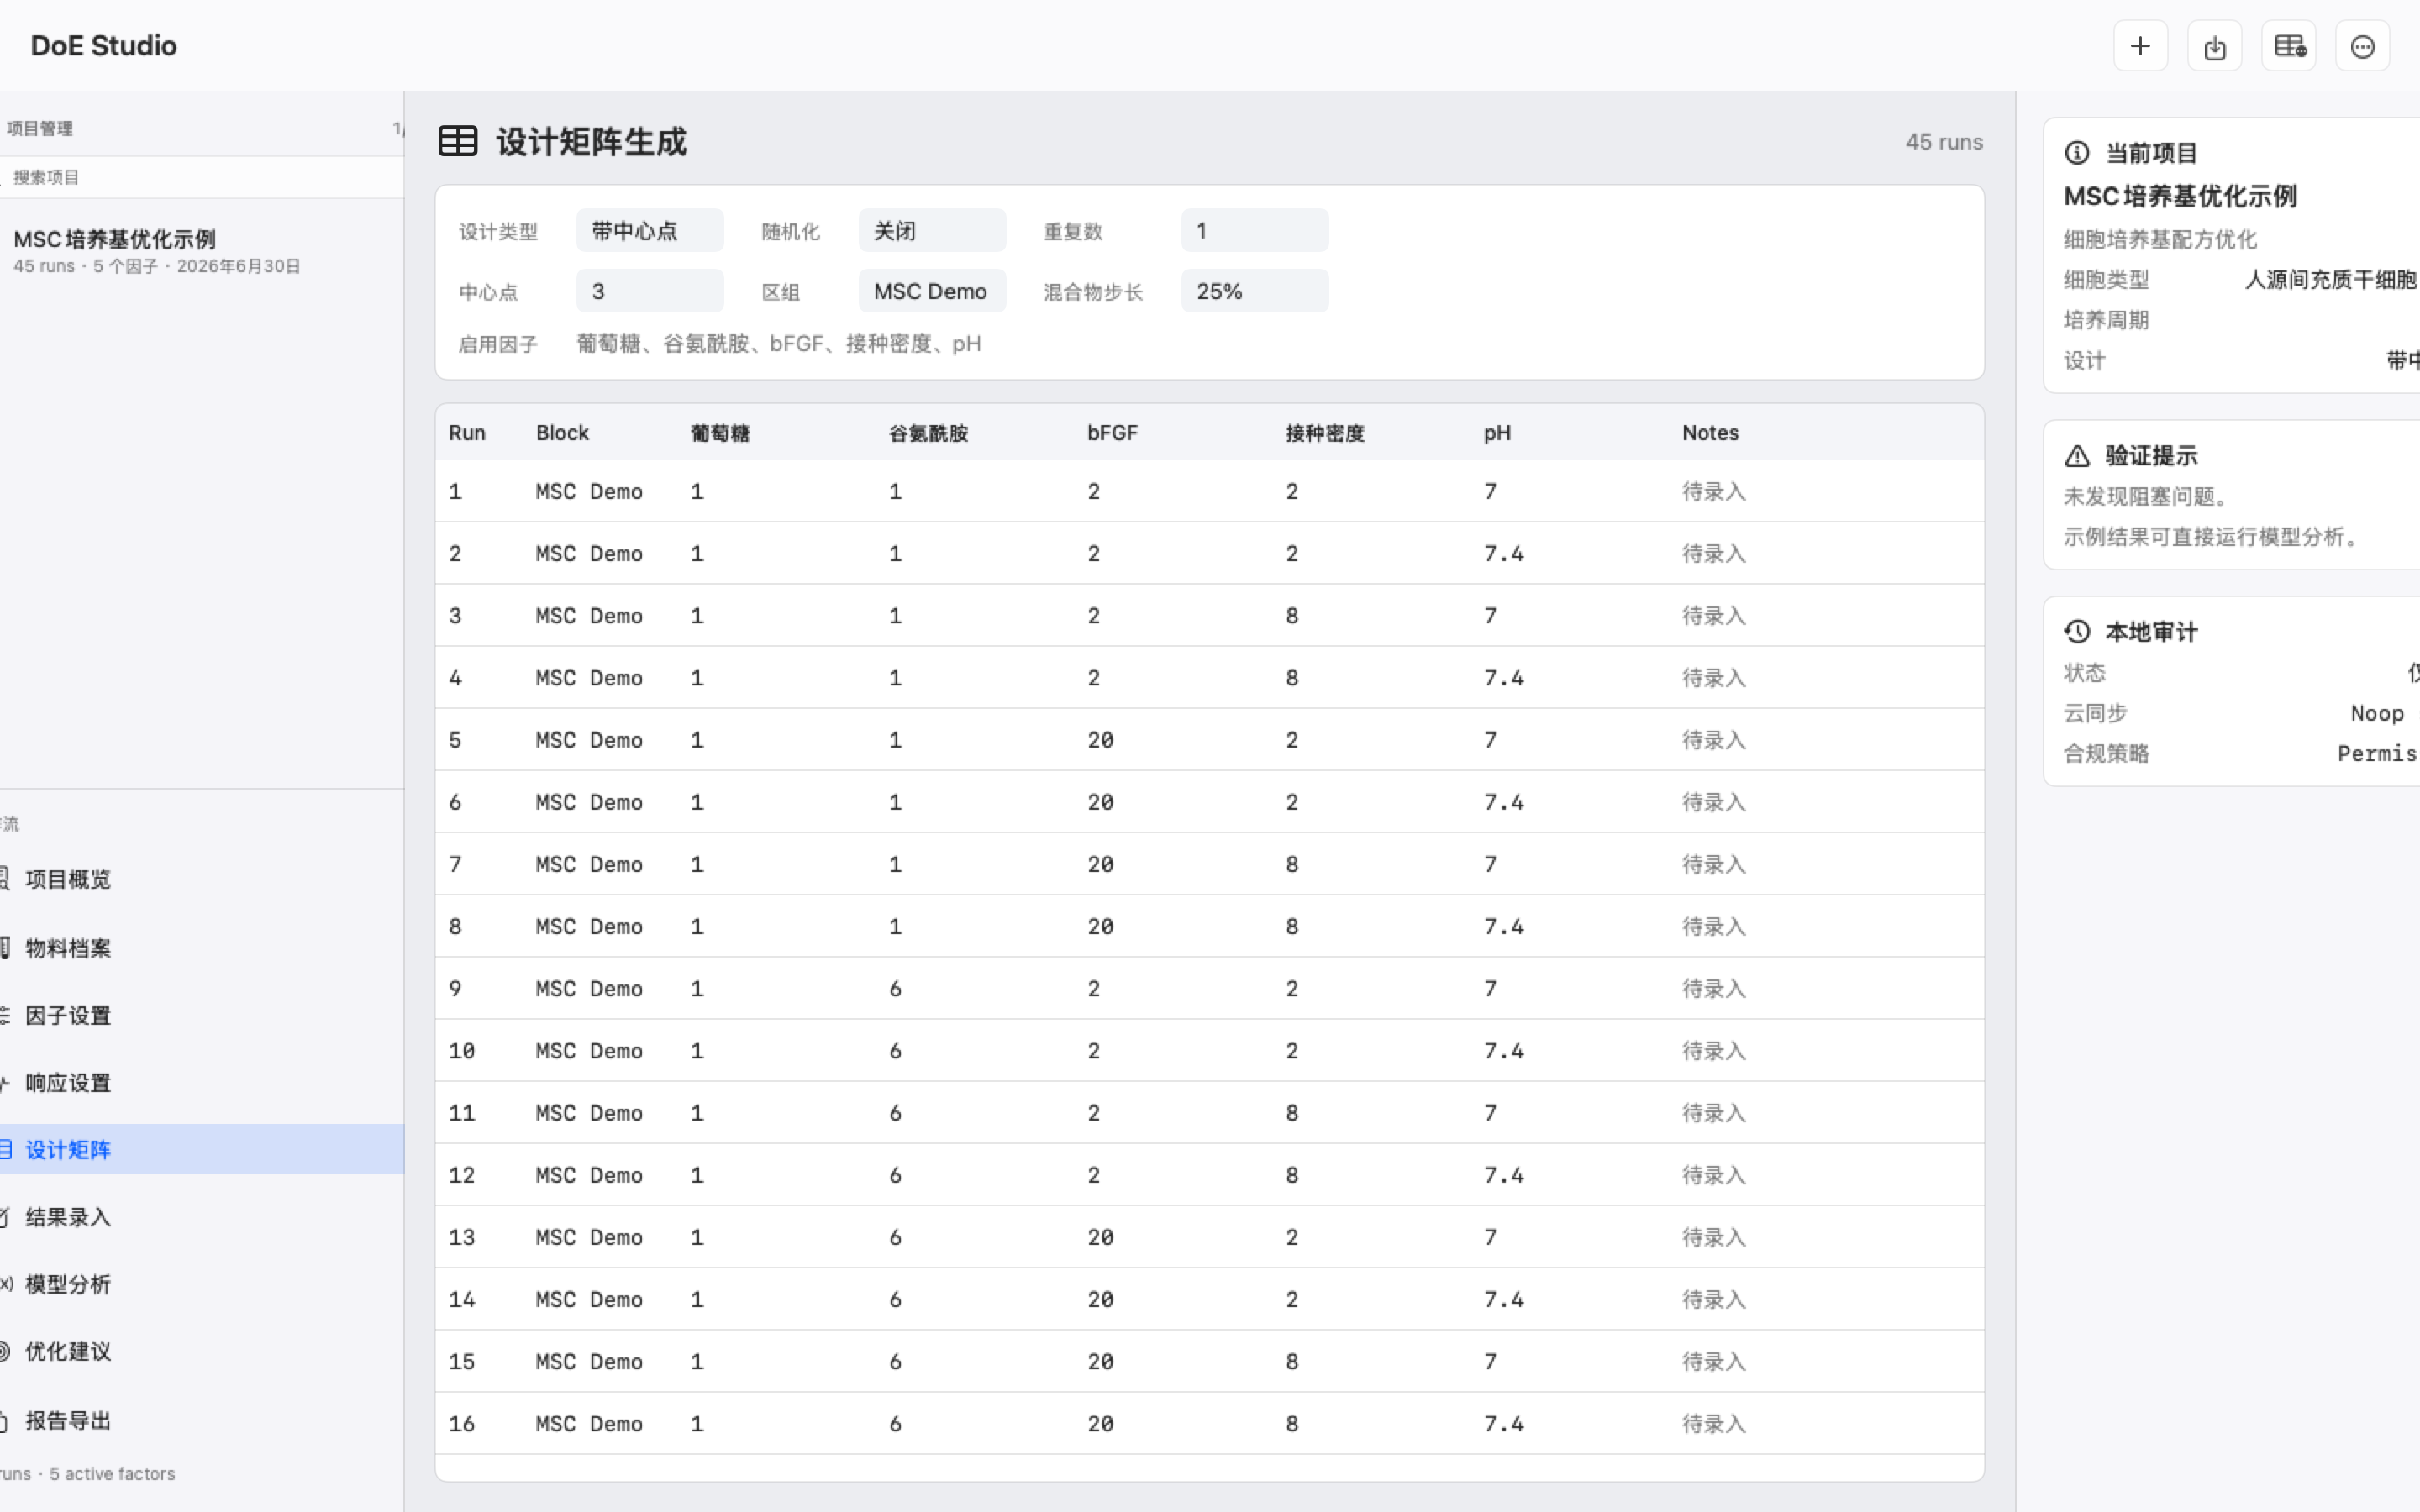Click the info icon beside 当前项目
Image resolution: width=2420 pixels, height=1512 pixels.
tap(2077, 152)
